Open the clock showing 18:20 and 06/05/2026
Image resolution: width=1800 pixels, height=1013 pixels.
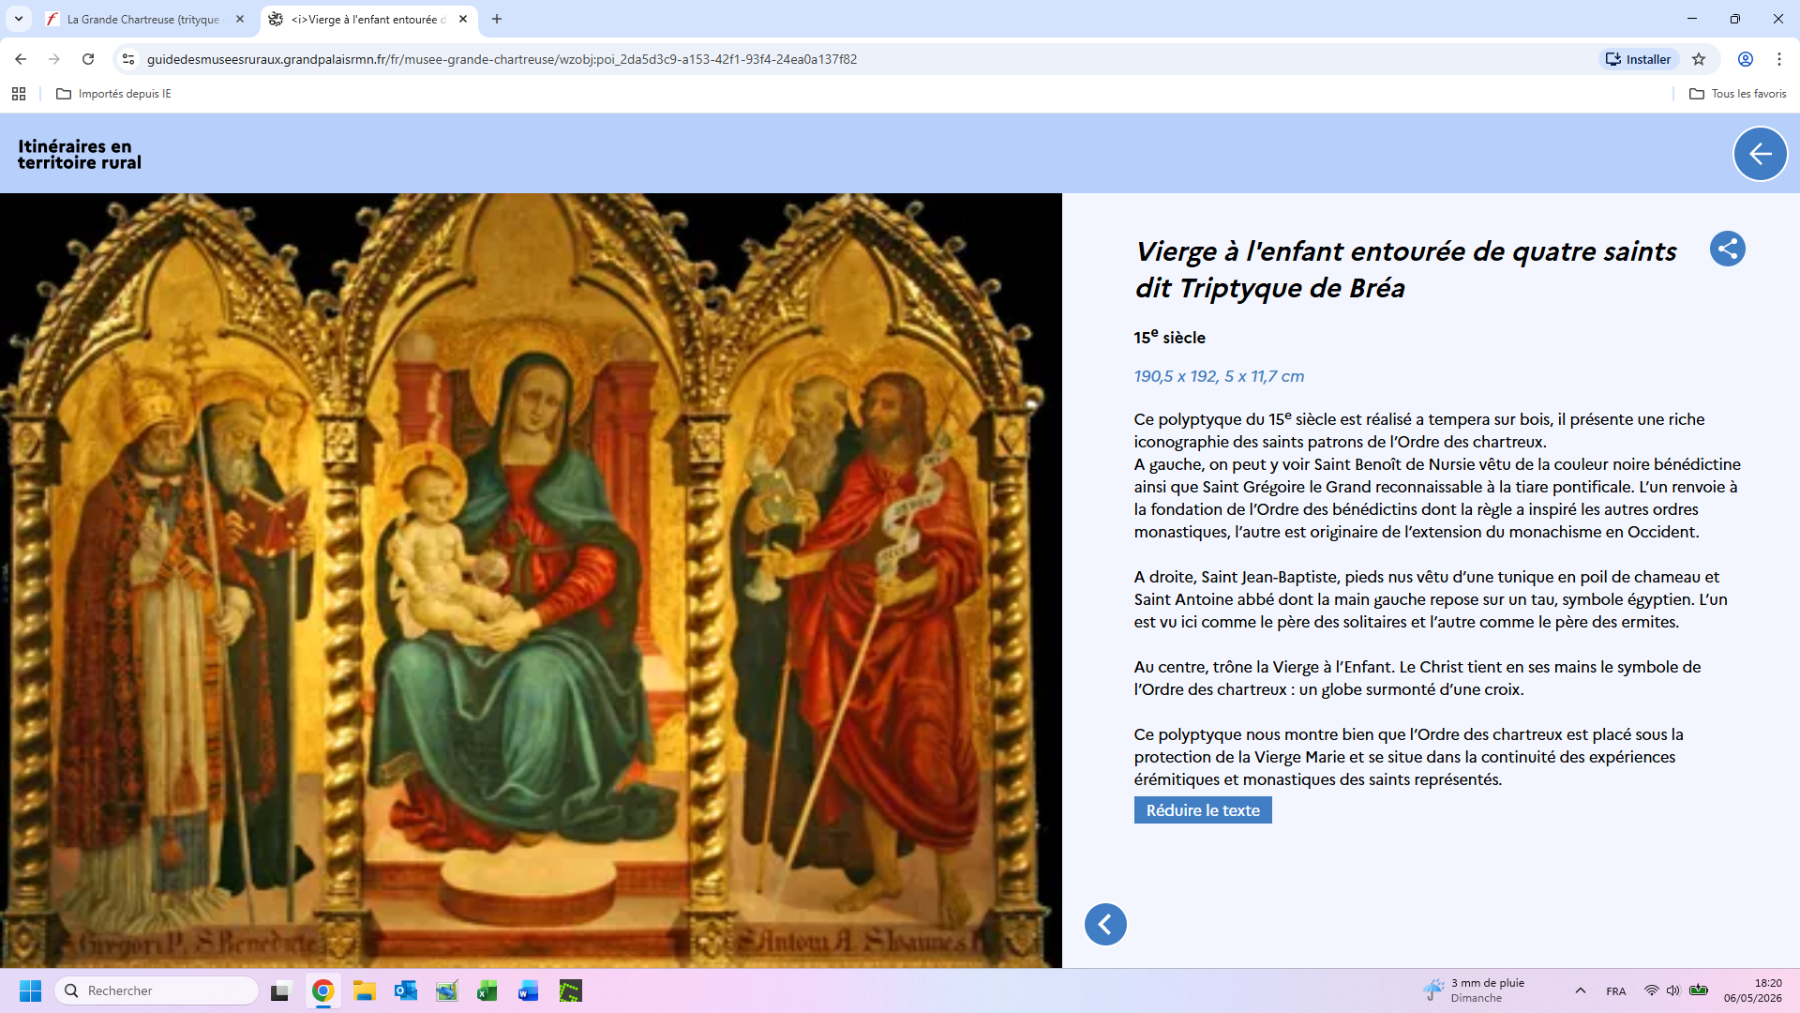[x=1753, y=991]
